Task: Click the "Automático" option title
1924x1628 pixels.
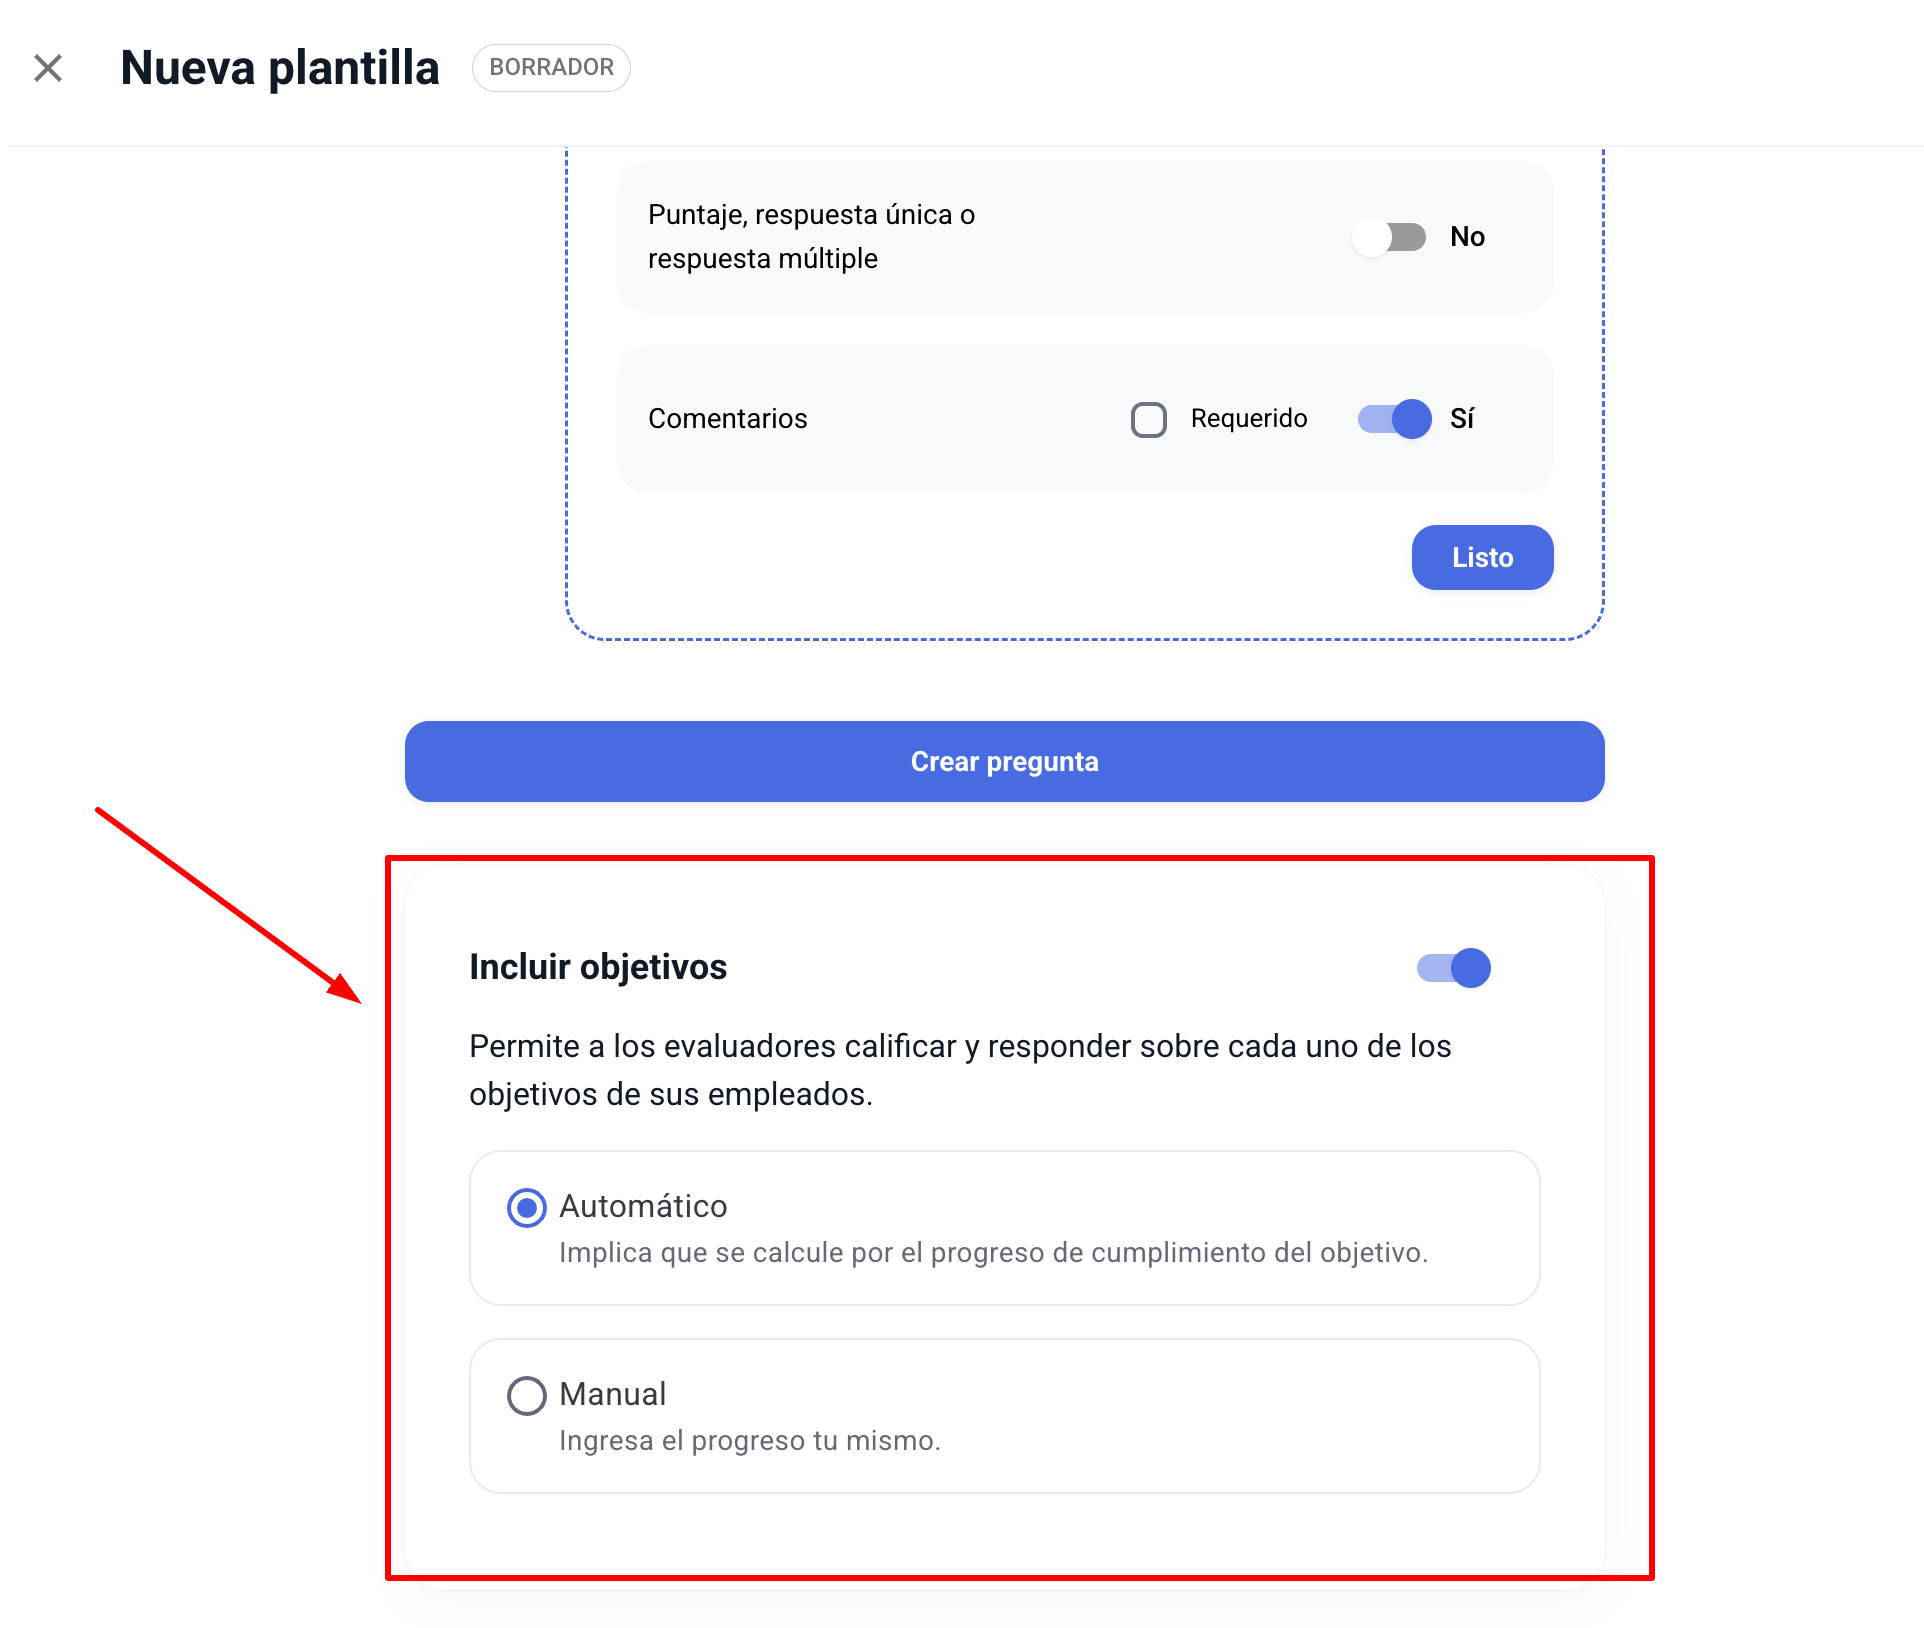Action: point(643,1206)
